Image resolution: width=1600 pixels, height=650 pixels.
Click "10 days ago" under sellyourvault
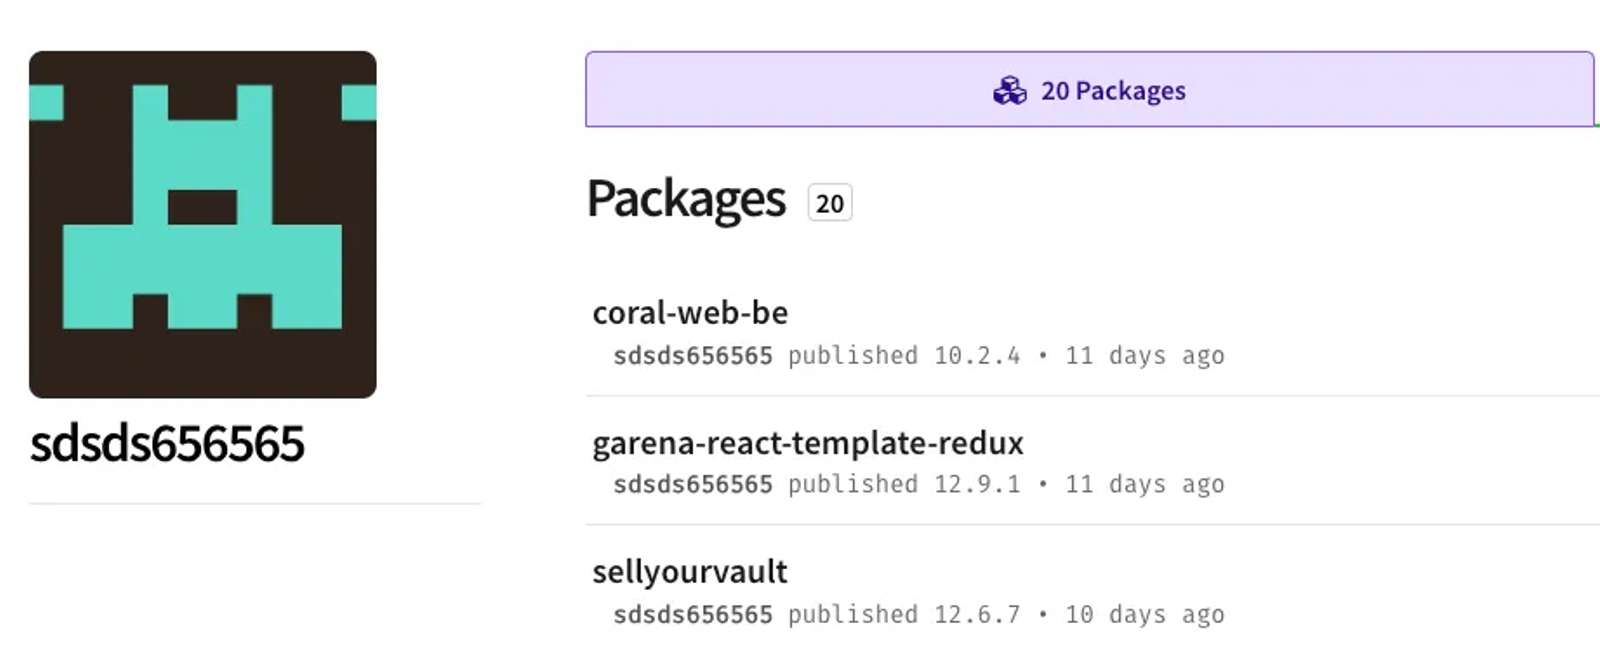click(x=1144, y=615)
